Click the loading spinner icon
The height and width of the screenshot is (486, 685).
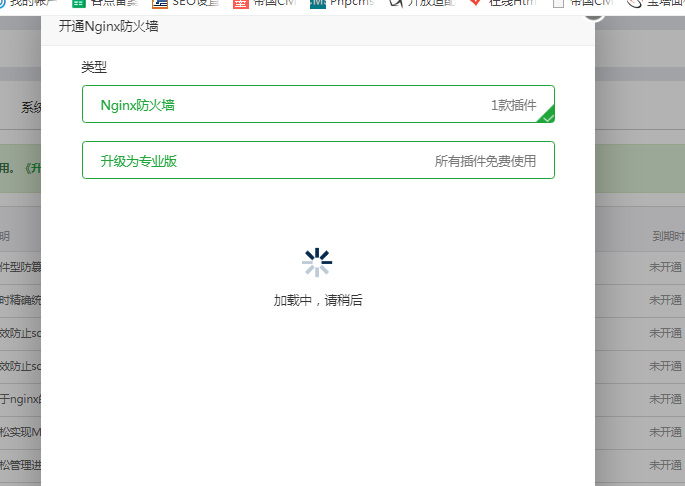[x=317, y=262]
